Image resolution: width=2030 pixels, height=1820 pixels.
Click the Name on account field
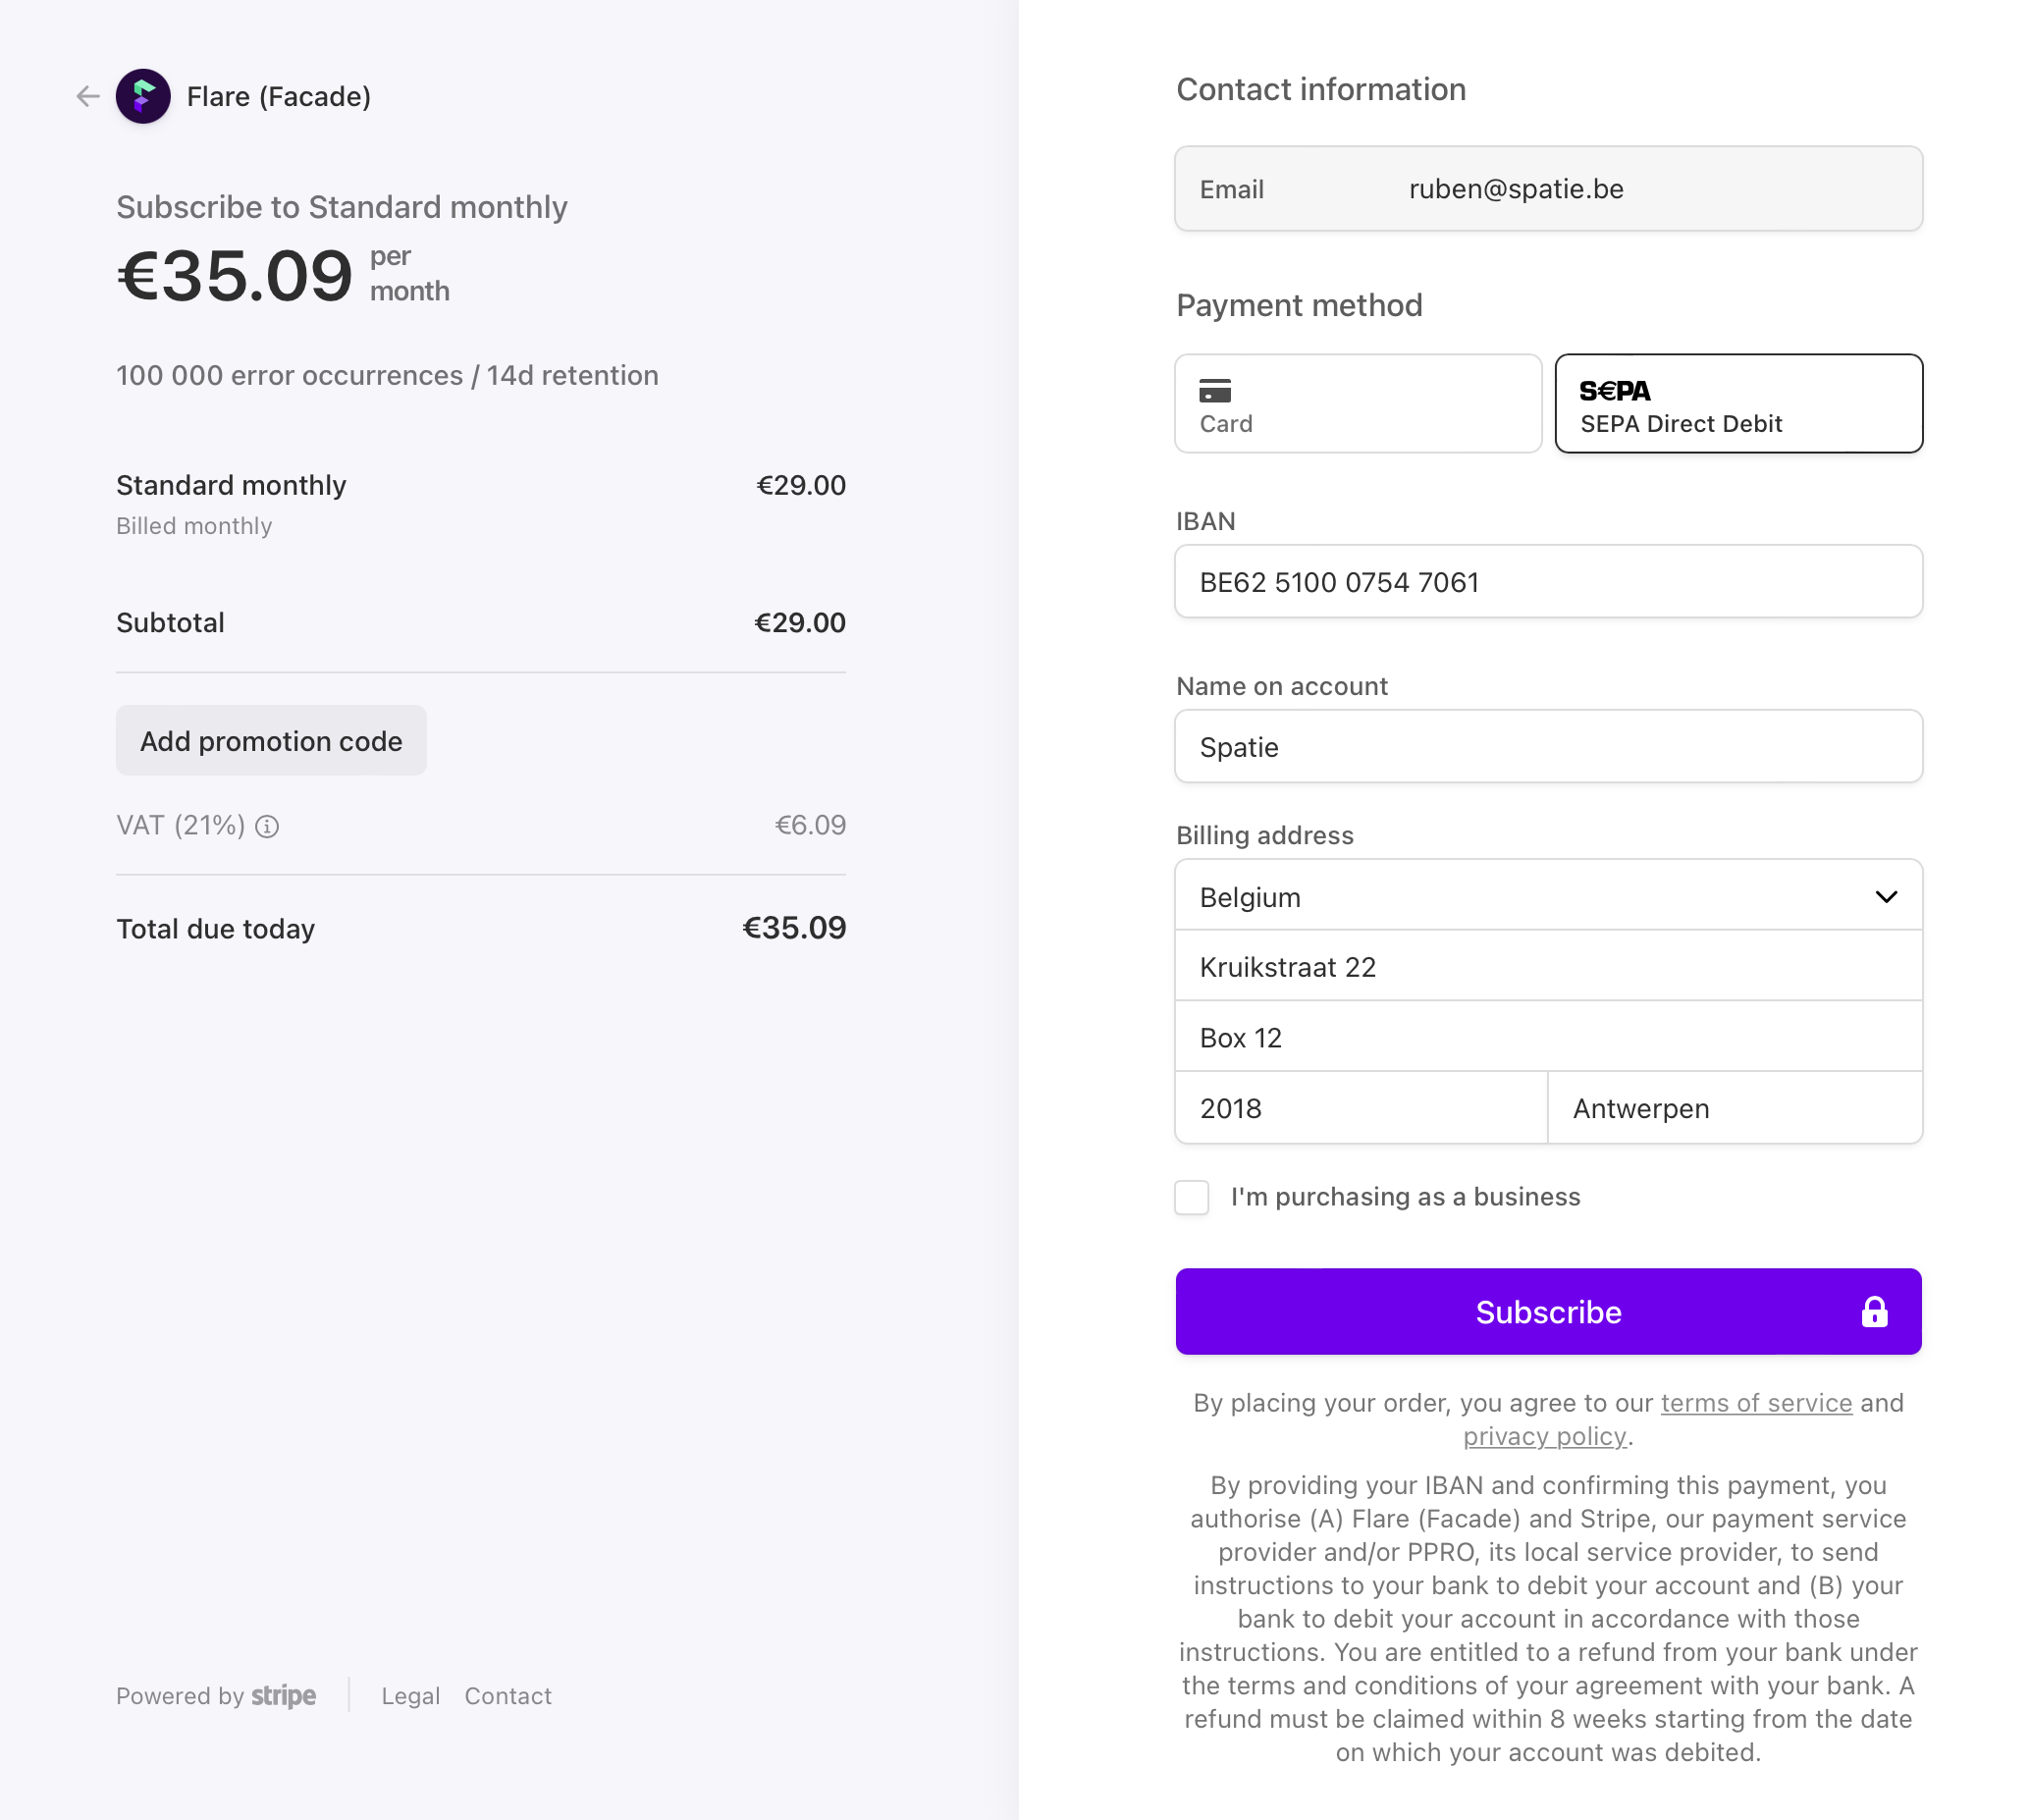coord(1548,747)
